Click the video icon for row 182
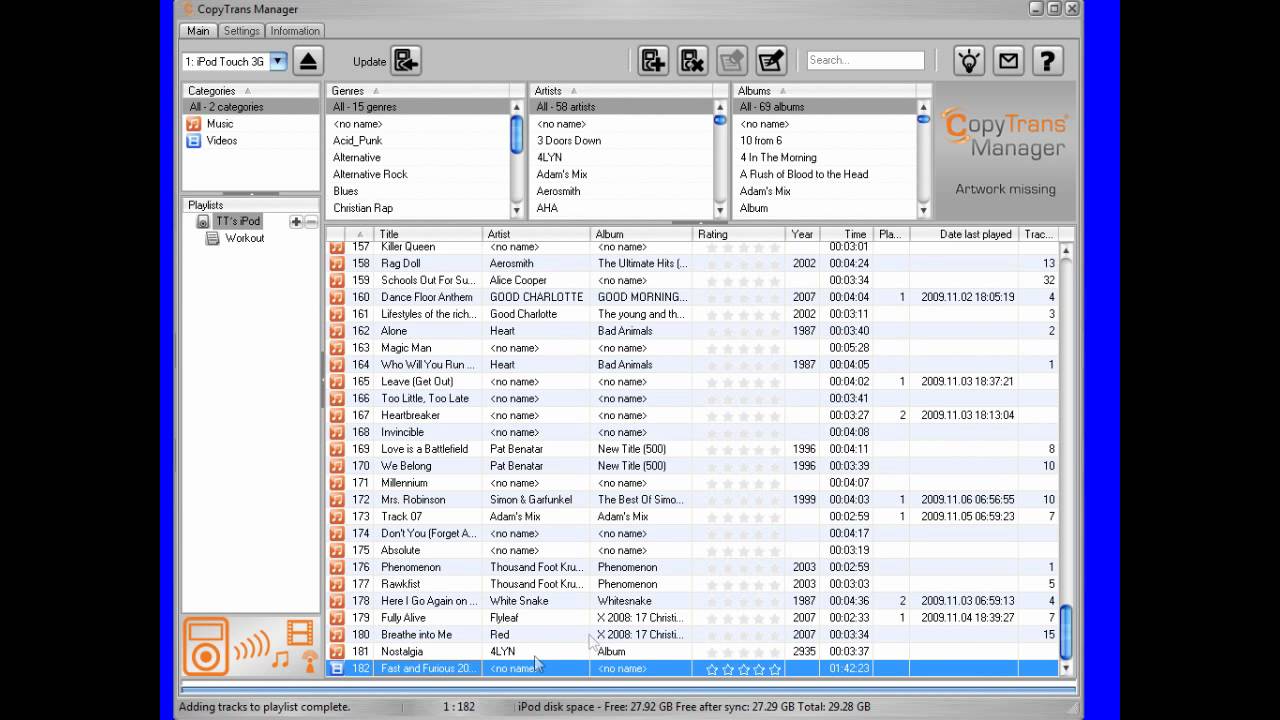The width and height of the screenshot is (1280, 720). coord(337,668)
